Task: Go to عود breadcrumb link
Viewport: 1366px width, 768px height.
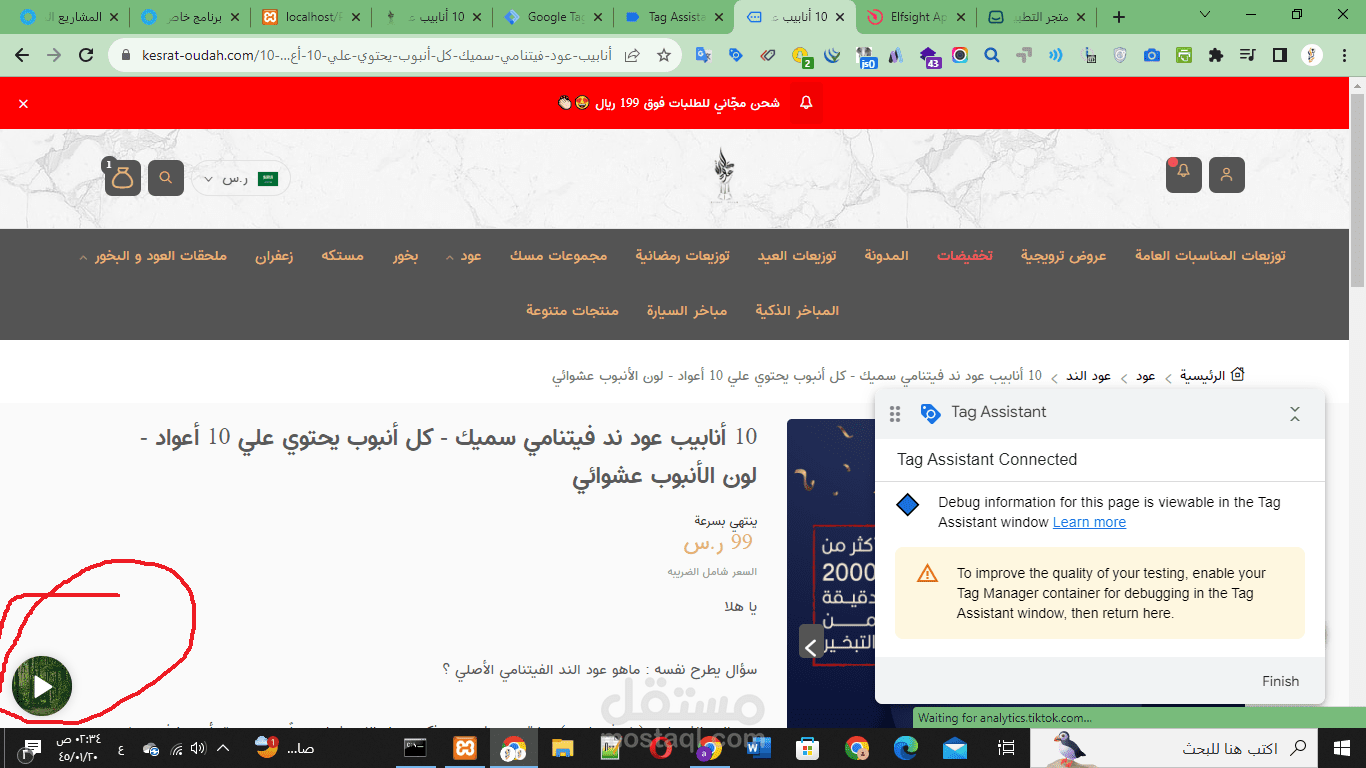Action: click(1146, 376)
